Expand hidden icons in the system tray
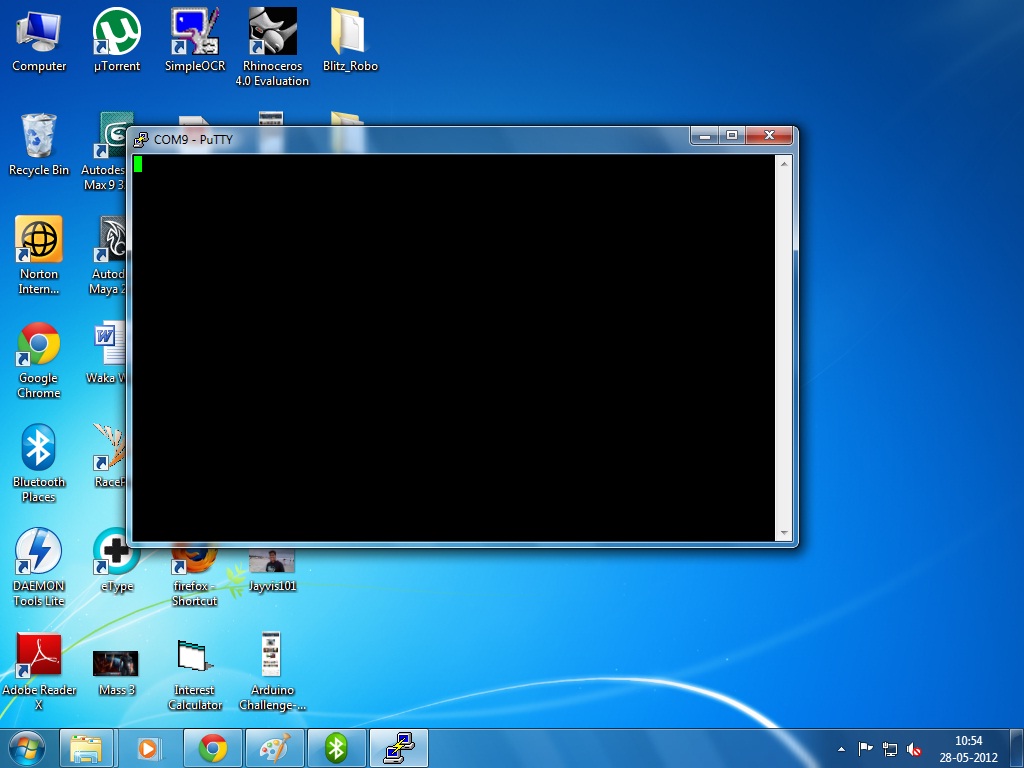The image size is (1024, 768). [x=842, y=747]
